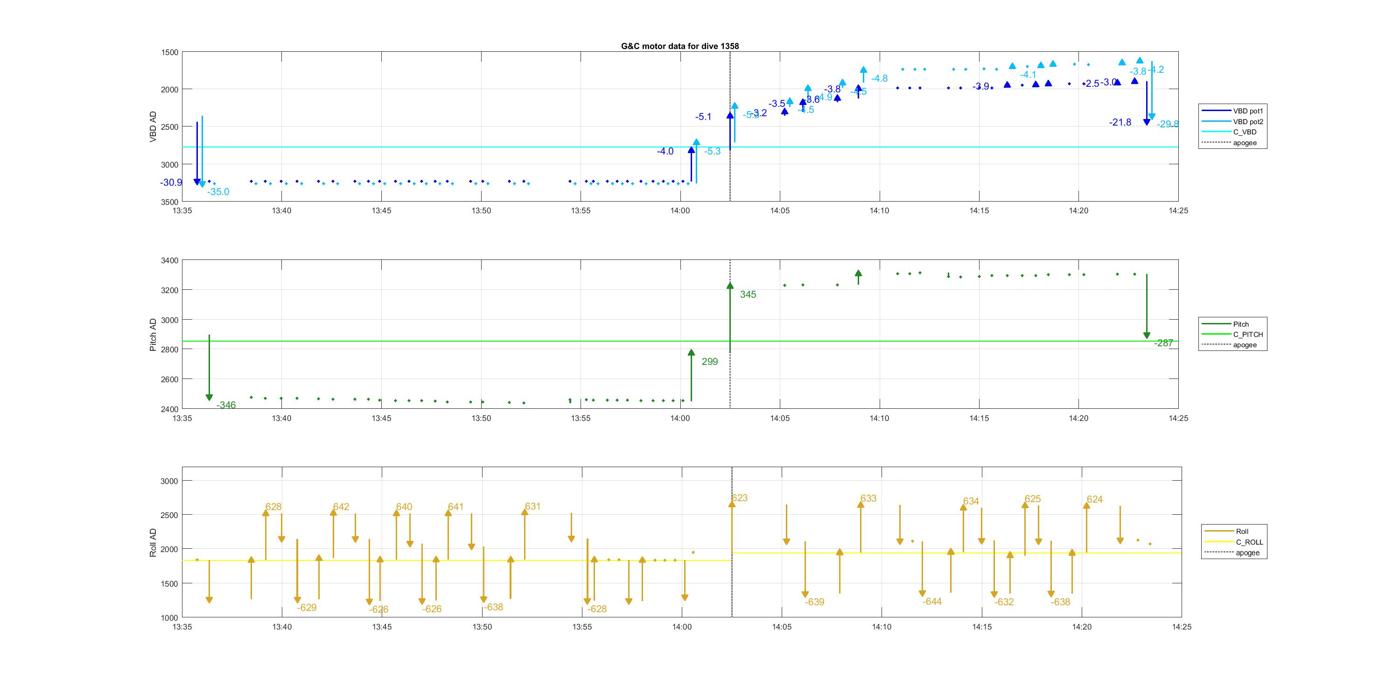Click the -30.9 VBD data label
The width and height of the screenshot is (1400, 693).
(x=171, y=183)
